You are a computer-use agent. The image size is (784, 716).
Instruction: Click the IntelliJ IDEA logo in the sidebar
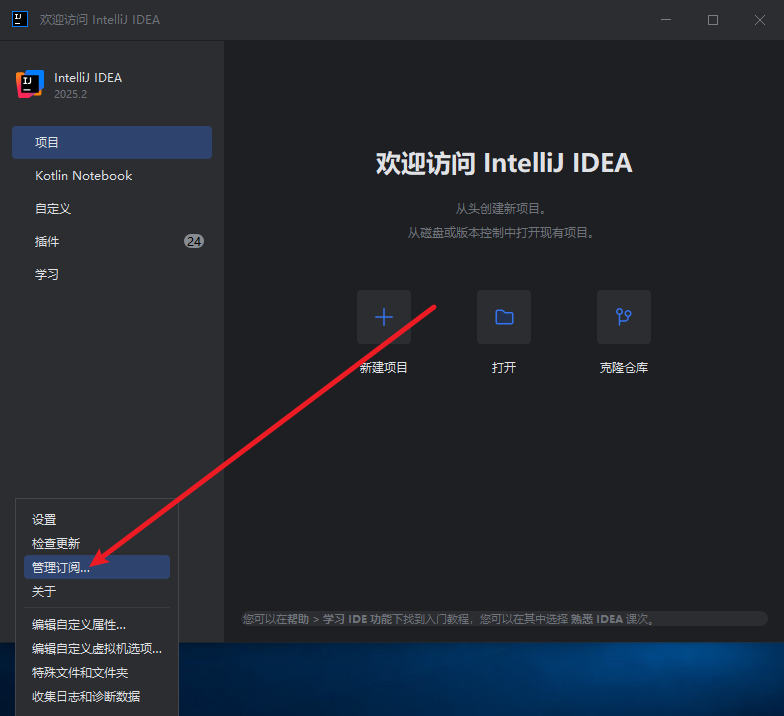pyautogui.click(x=30, y=84)
